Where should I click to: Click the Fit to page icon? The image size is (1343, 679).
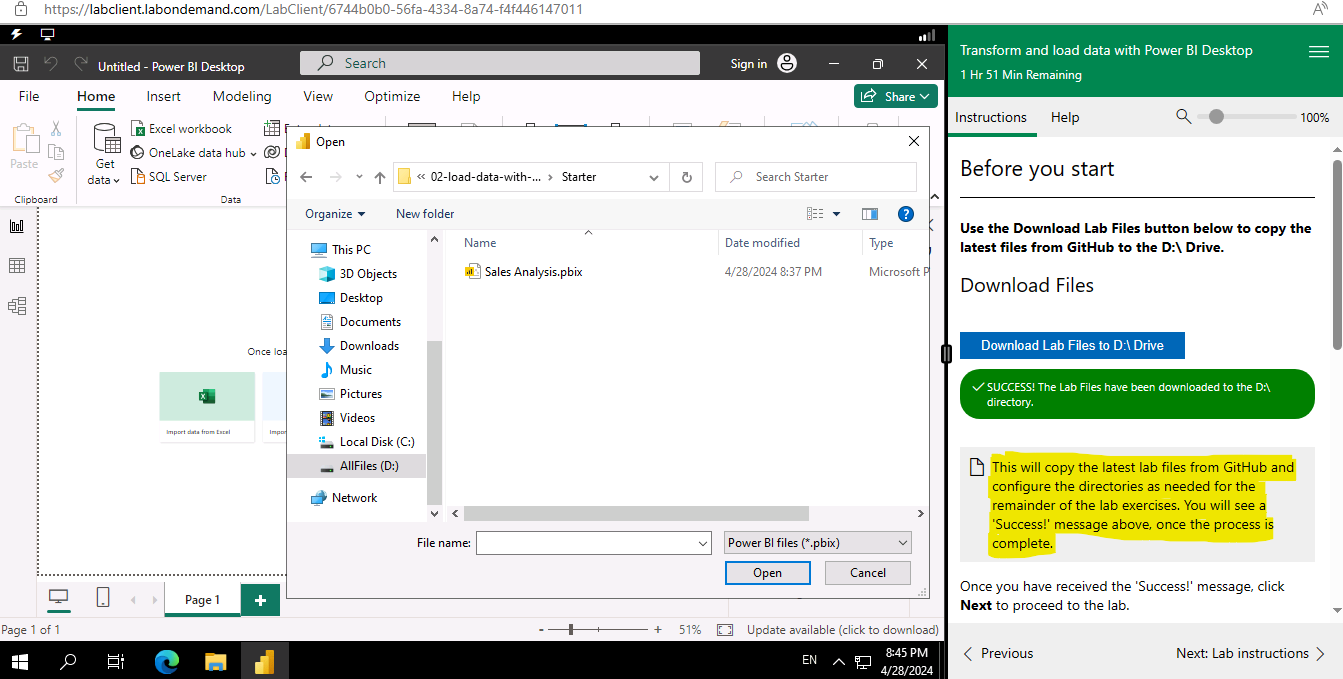point(725,630)
